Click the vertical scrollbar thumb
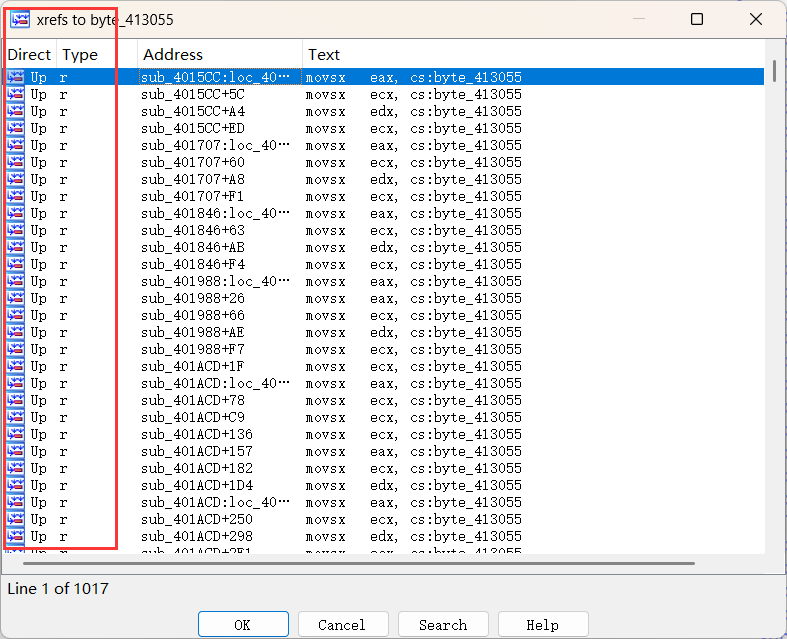 click(774, 72)
